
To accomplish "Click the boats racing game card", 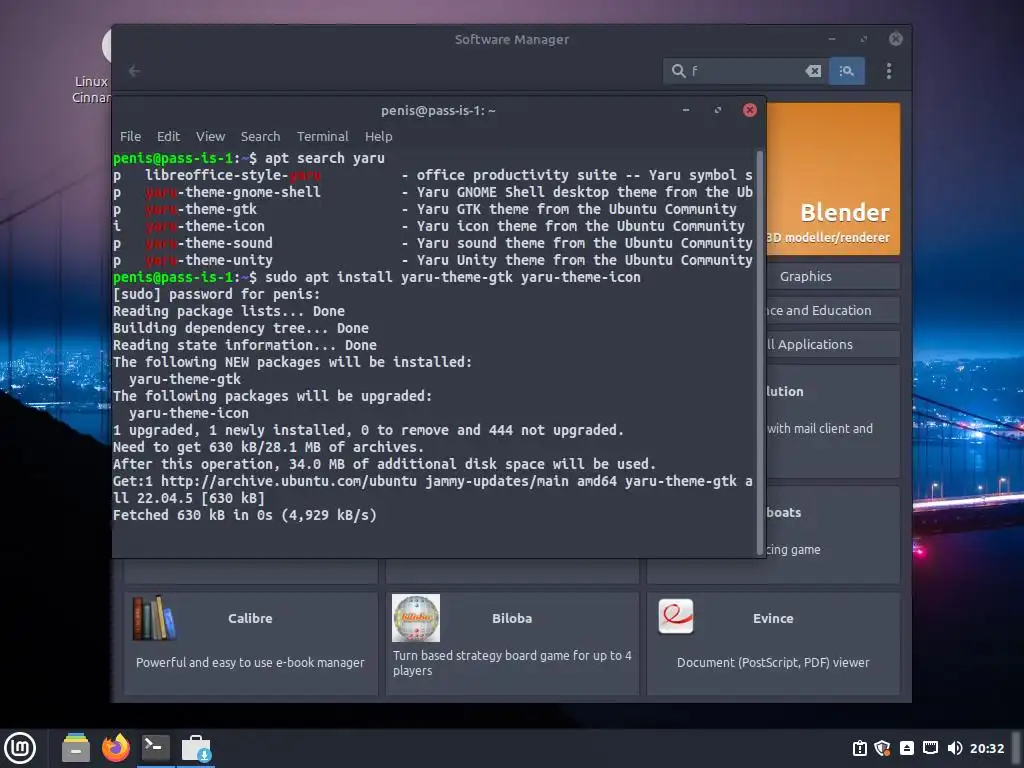I will click(833, 534).
